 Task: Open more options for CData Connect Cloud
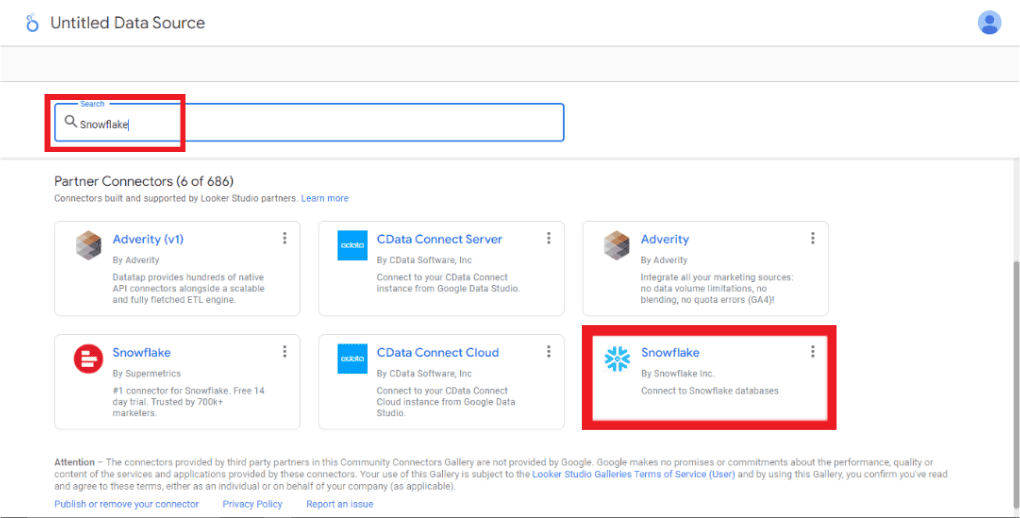tap(548, 351)
